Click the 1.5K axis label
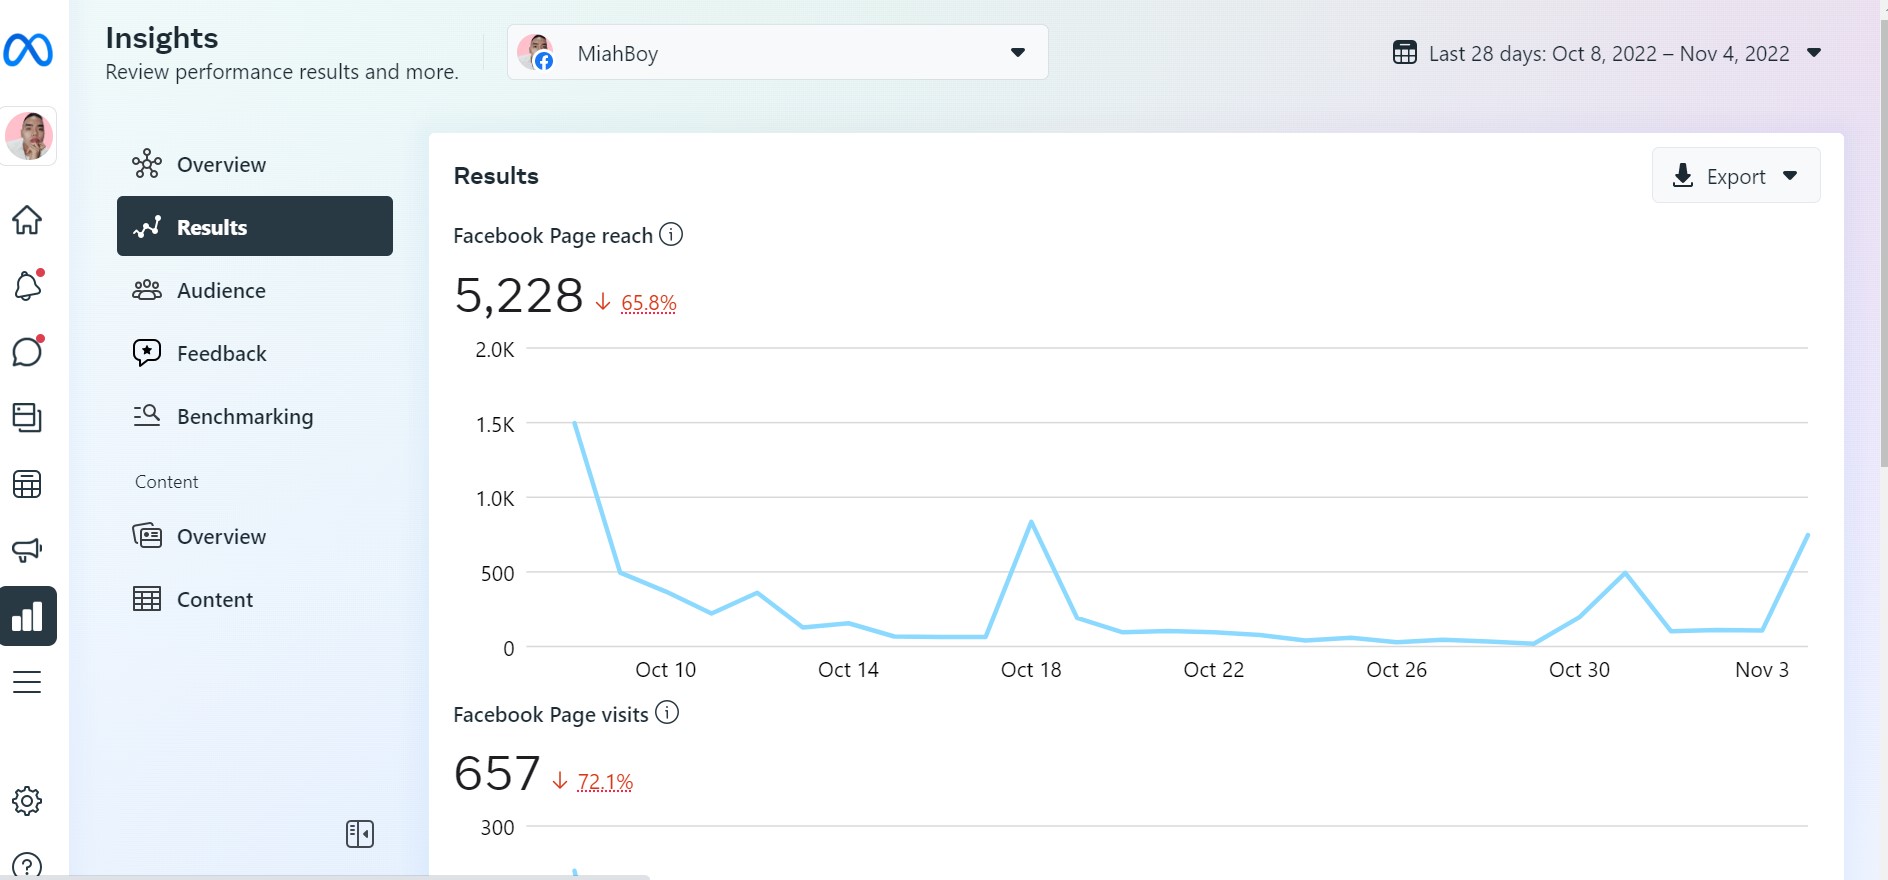Screen dimensions: 1888x880 [x=495, y=425]
